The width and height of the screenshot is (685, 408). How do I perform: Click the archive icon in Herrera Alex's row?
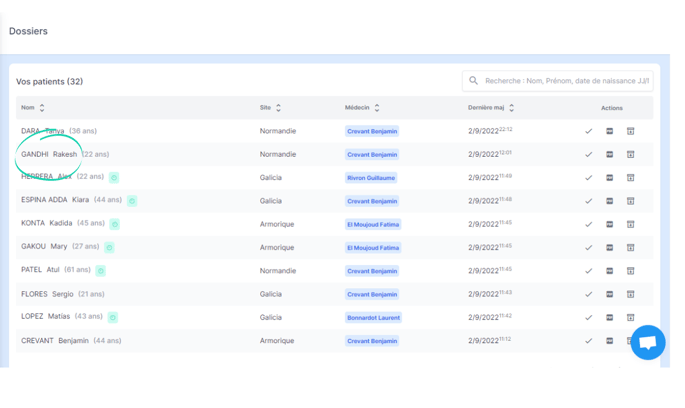coord(631,178)
